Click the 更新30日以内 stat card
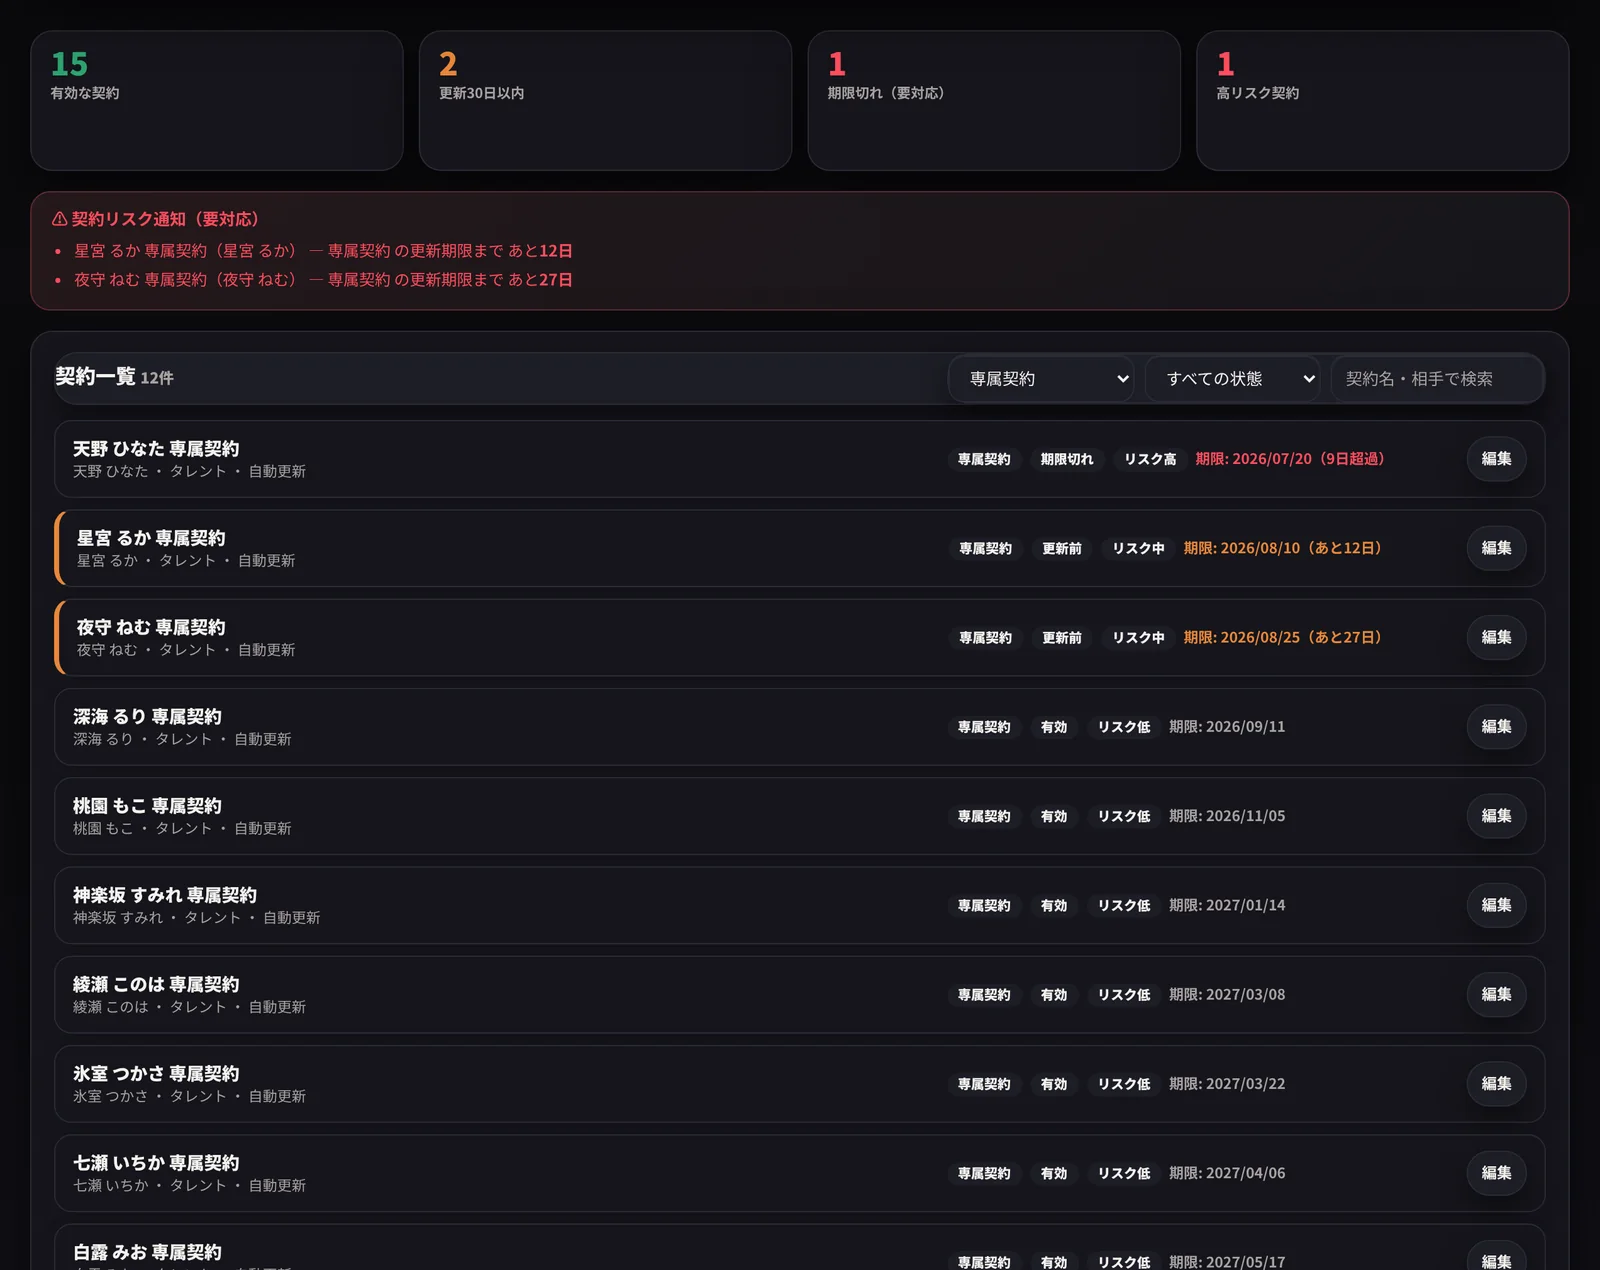 [x=605, y=100]
